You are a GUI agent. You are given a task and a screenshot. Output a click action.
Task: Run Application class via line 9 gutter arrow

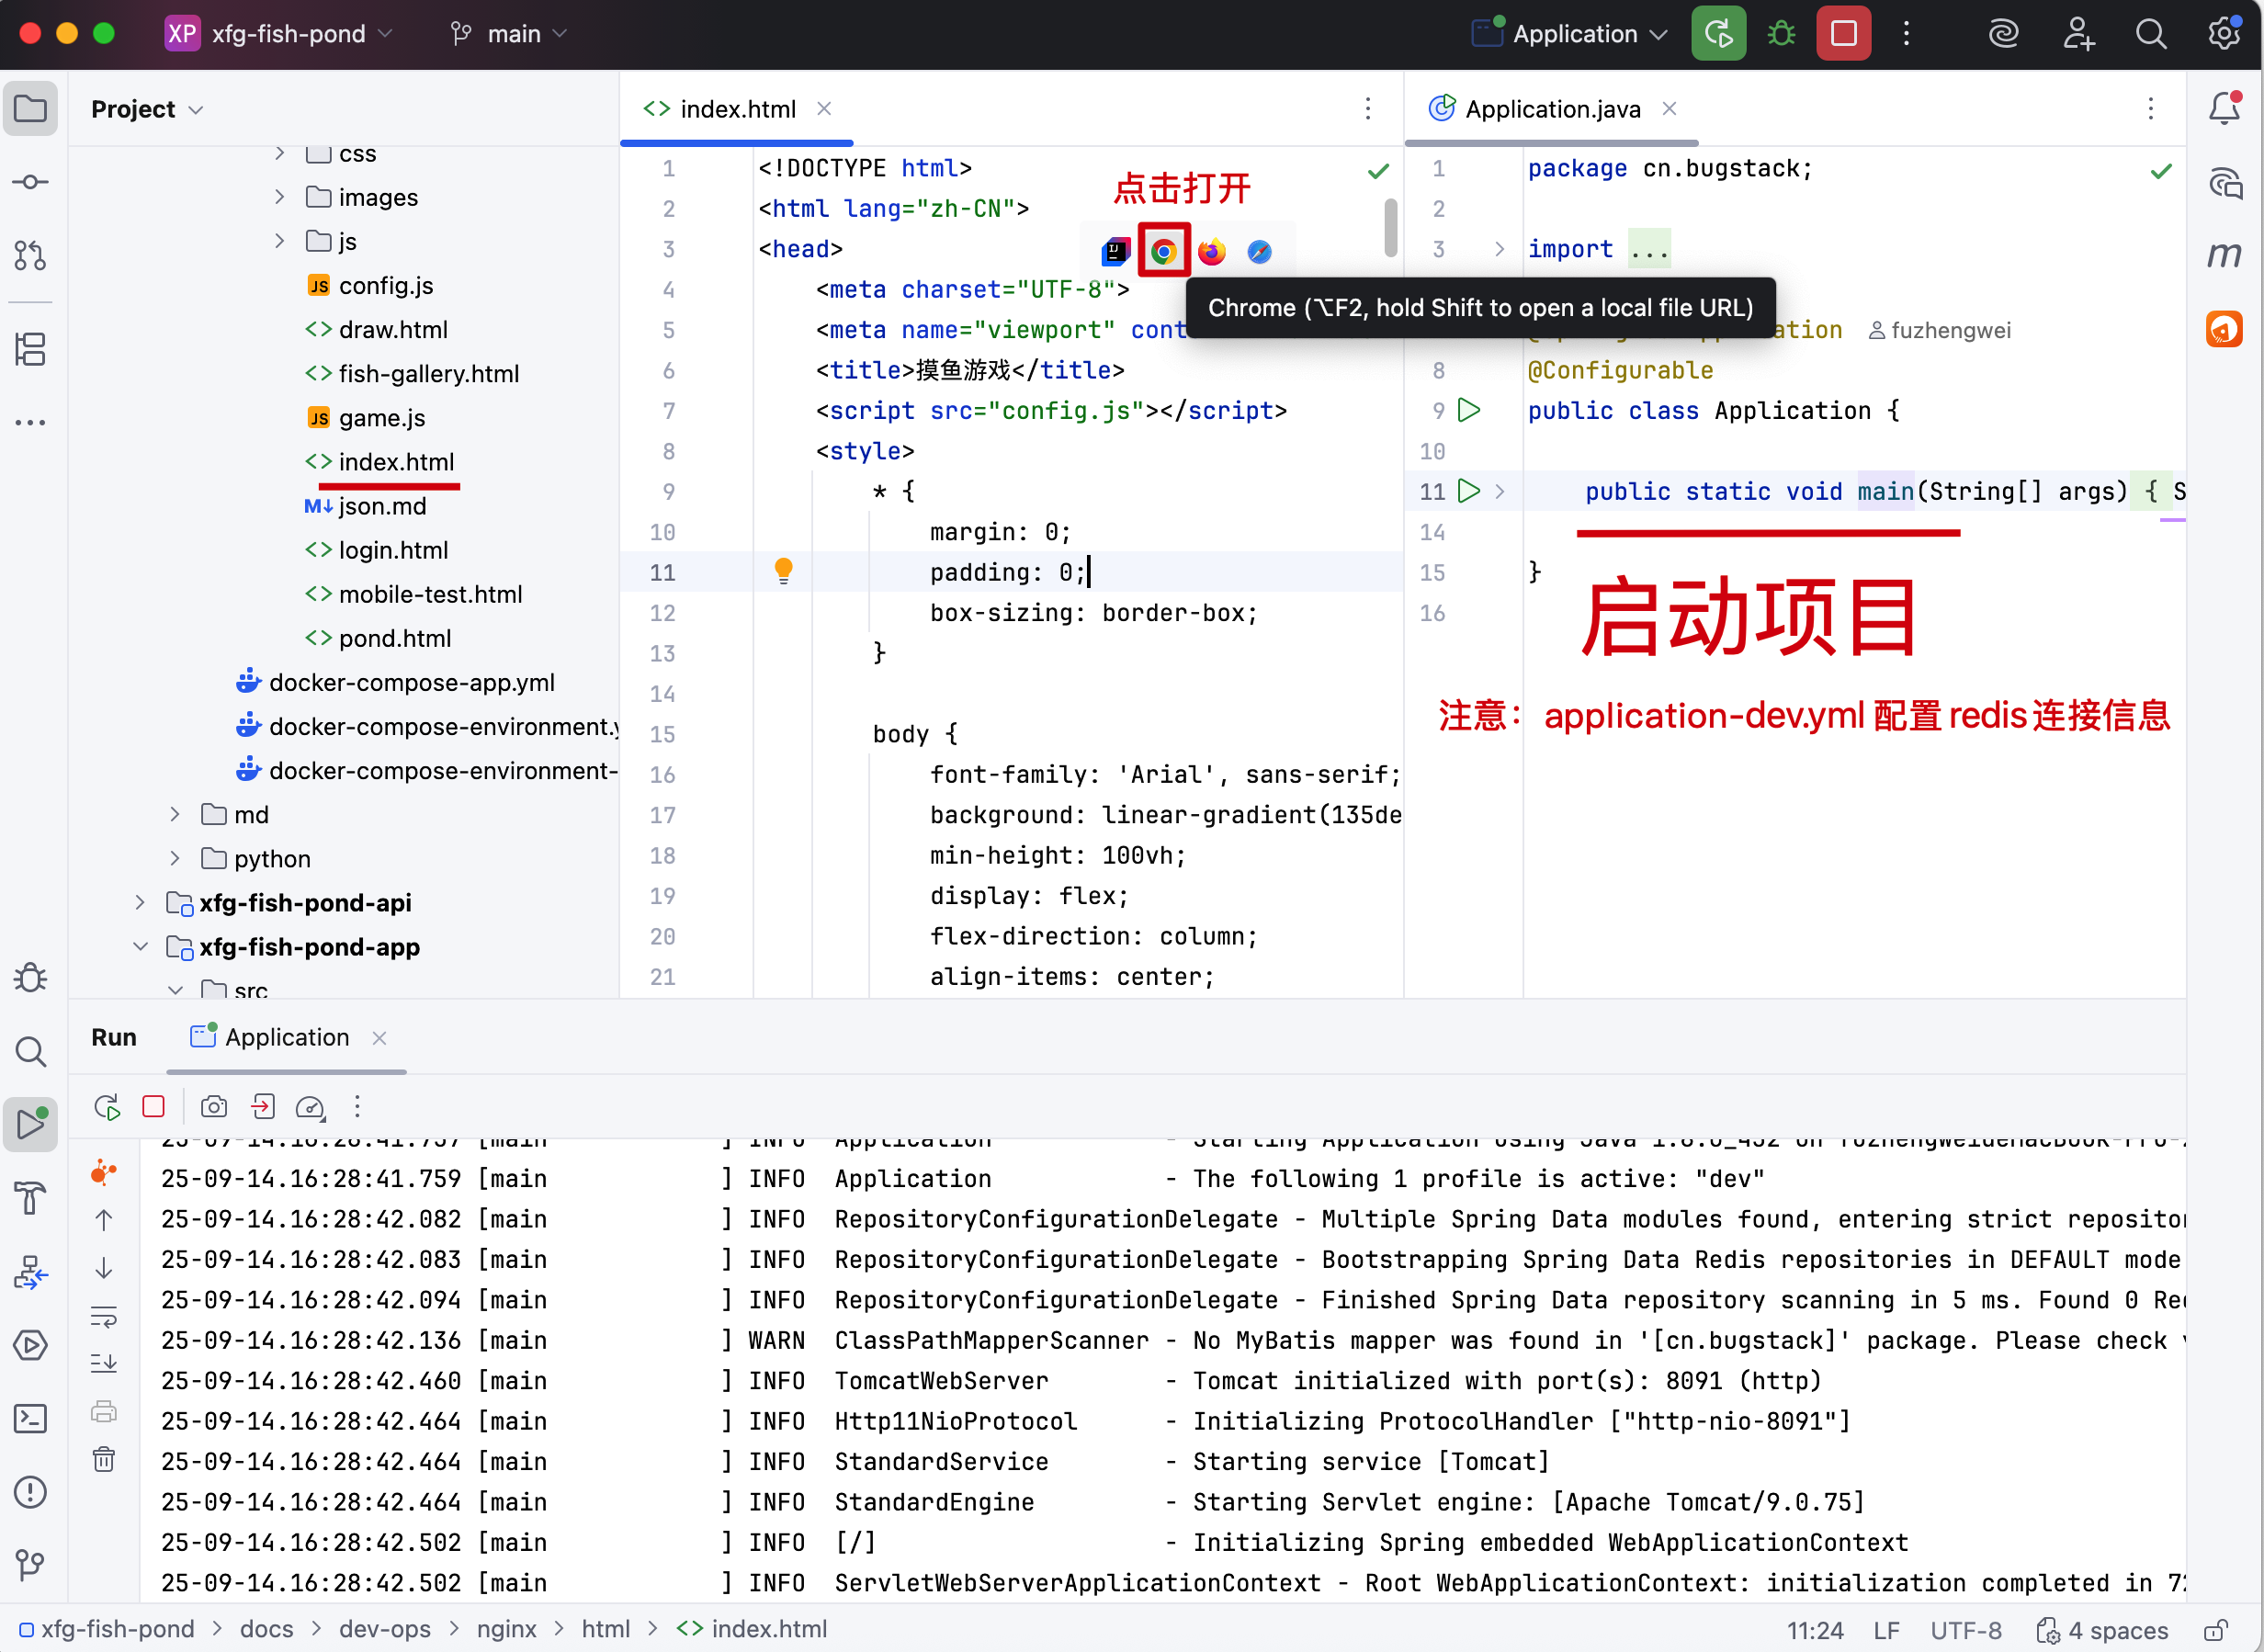click(x=1469, y=410)
